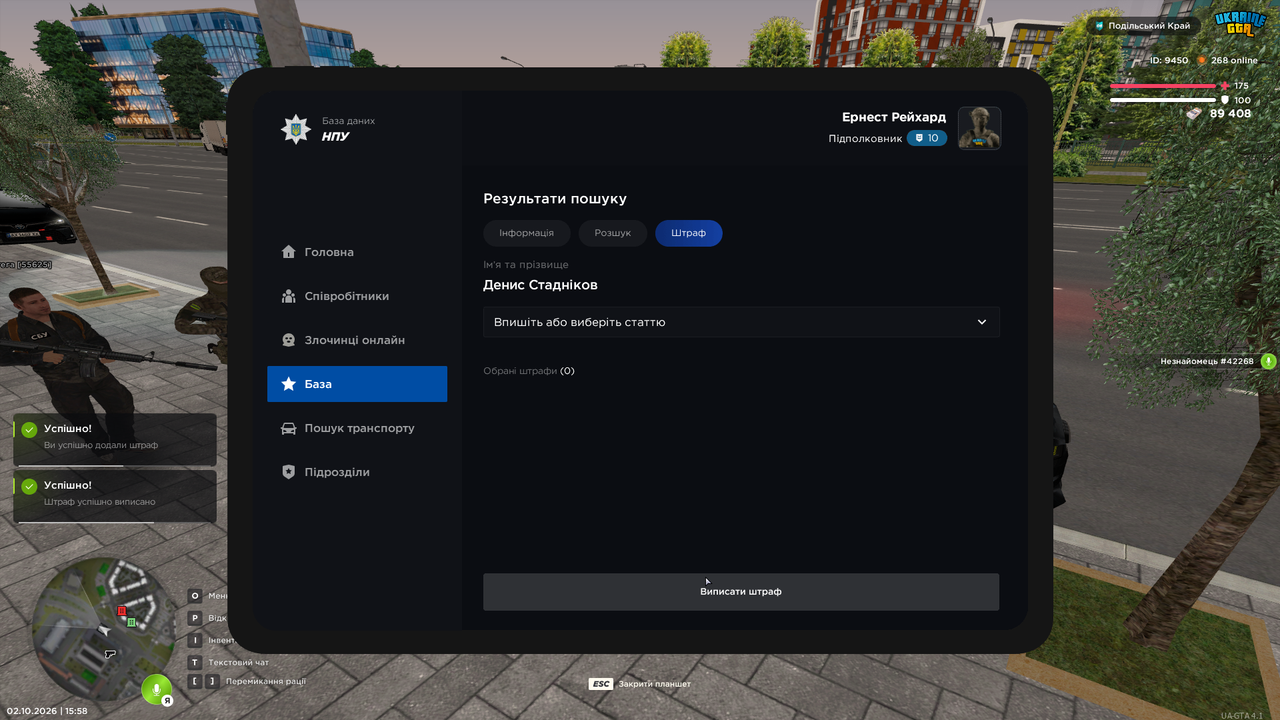Go to Пошук транспорту section
Image resolution: width=1280 pixels, height=720 pixels.
pyautogui.click(x=357, y=428)
